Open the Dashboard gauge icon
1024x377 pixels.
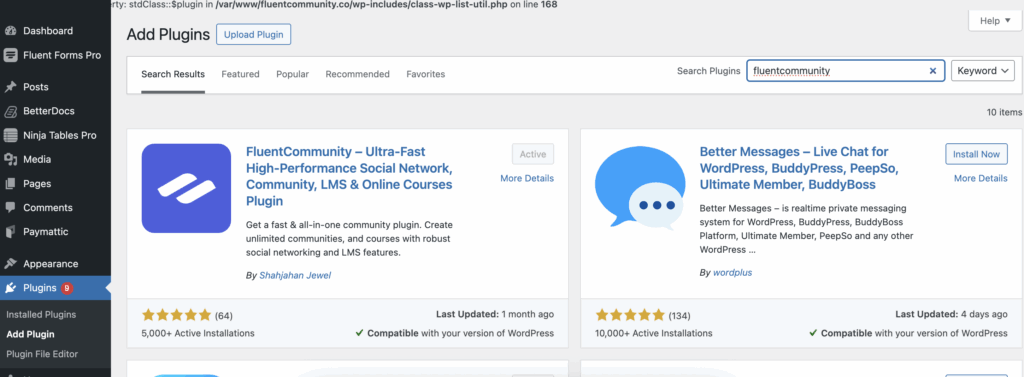(x=10, y=31)
